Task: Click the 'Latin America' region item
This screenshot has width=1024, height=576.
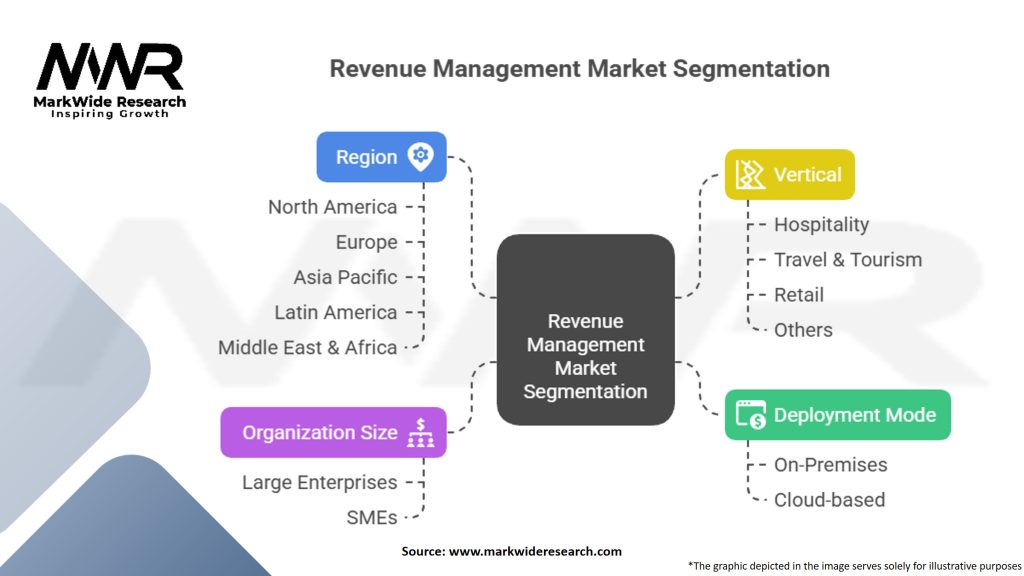Action: [x=336, y=313]
